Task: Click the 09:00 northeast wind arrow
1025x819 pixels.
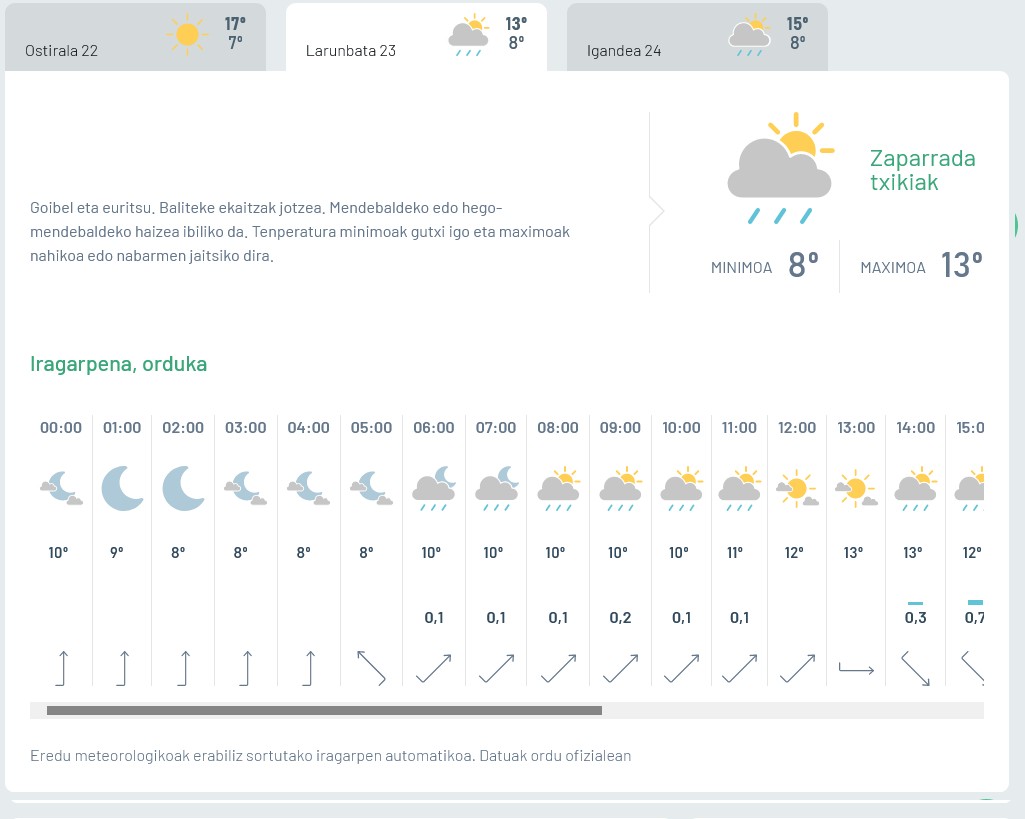Action: (x=620, y=668)
